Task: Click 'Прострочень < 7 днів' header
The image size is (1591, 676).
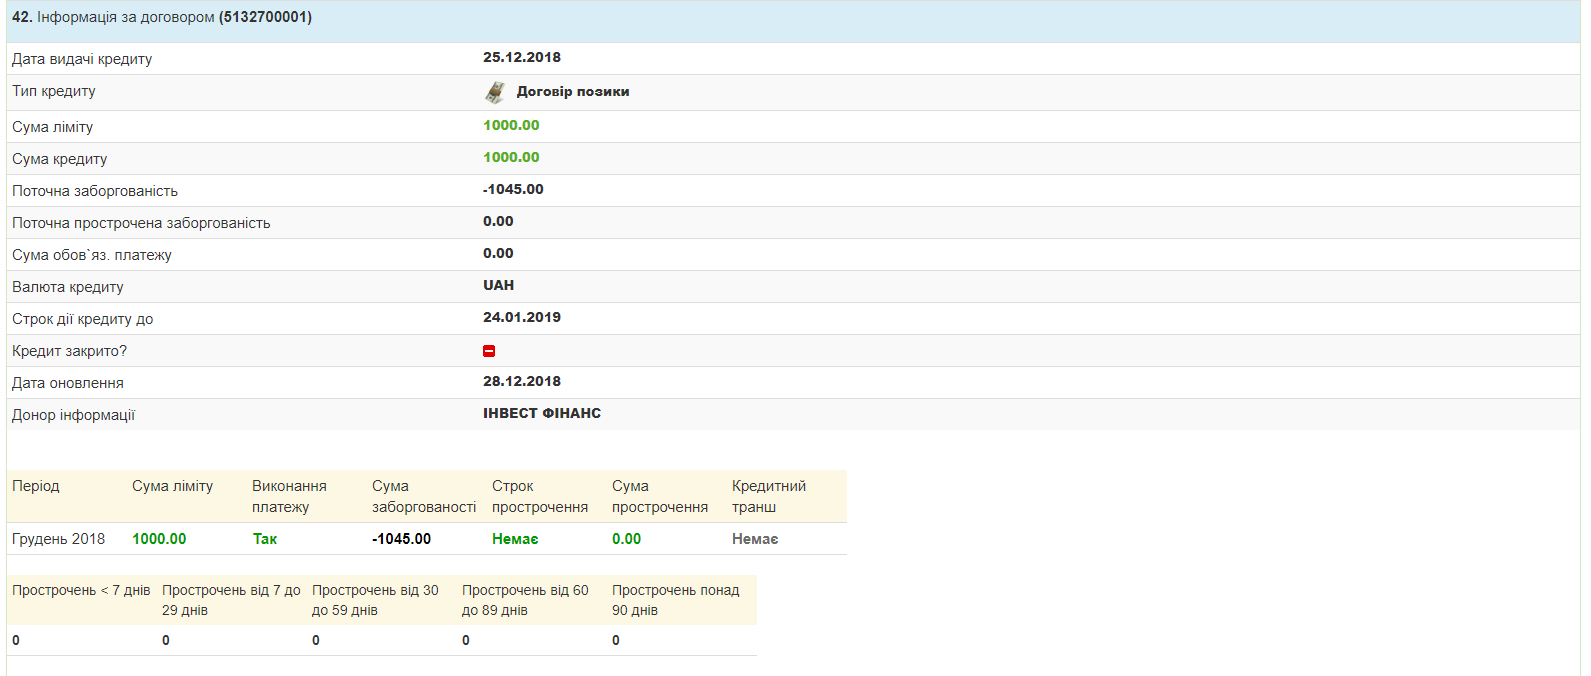Action: click(x=81, y=590)
